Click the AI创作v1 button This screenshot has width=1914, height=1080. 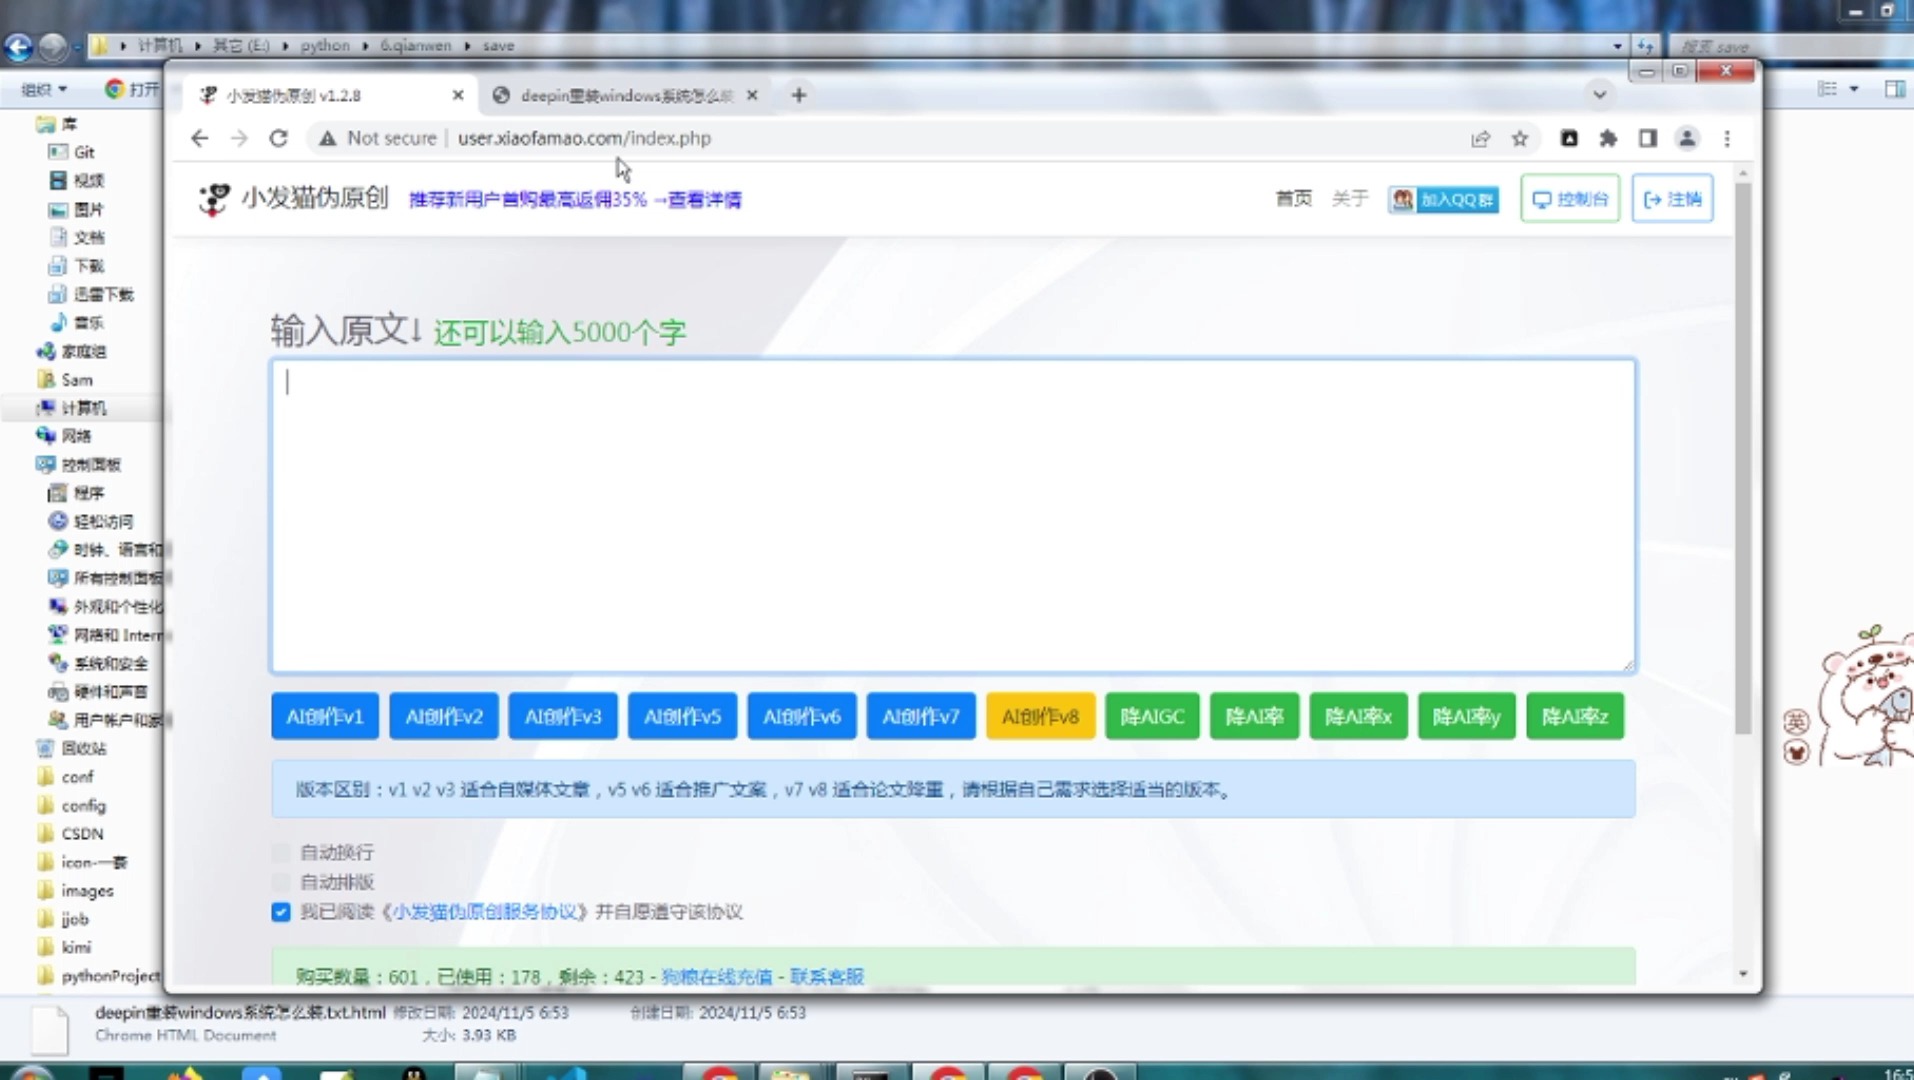coord(325,717)
